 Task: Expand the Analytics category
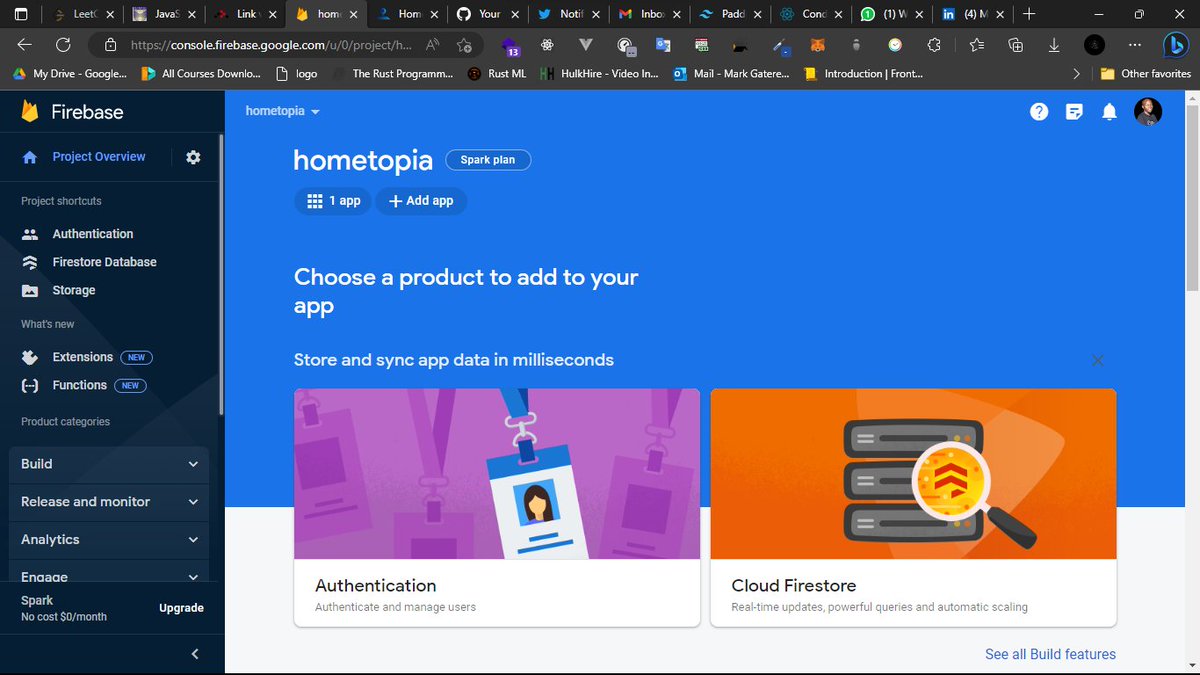pyautogui.click(x=110, y=540)
